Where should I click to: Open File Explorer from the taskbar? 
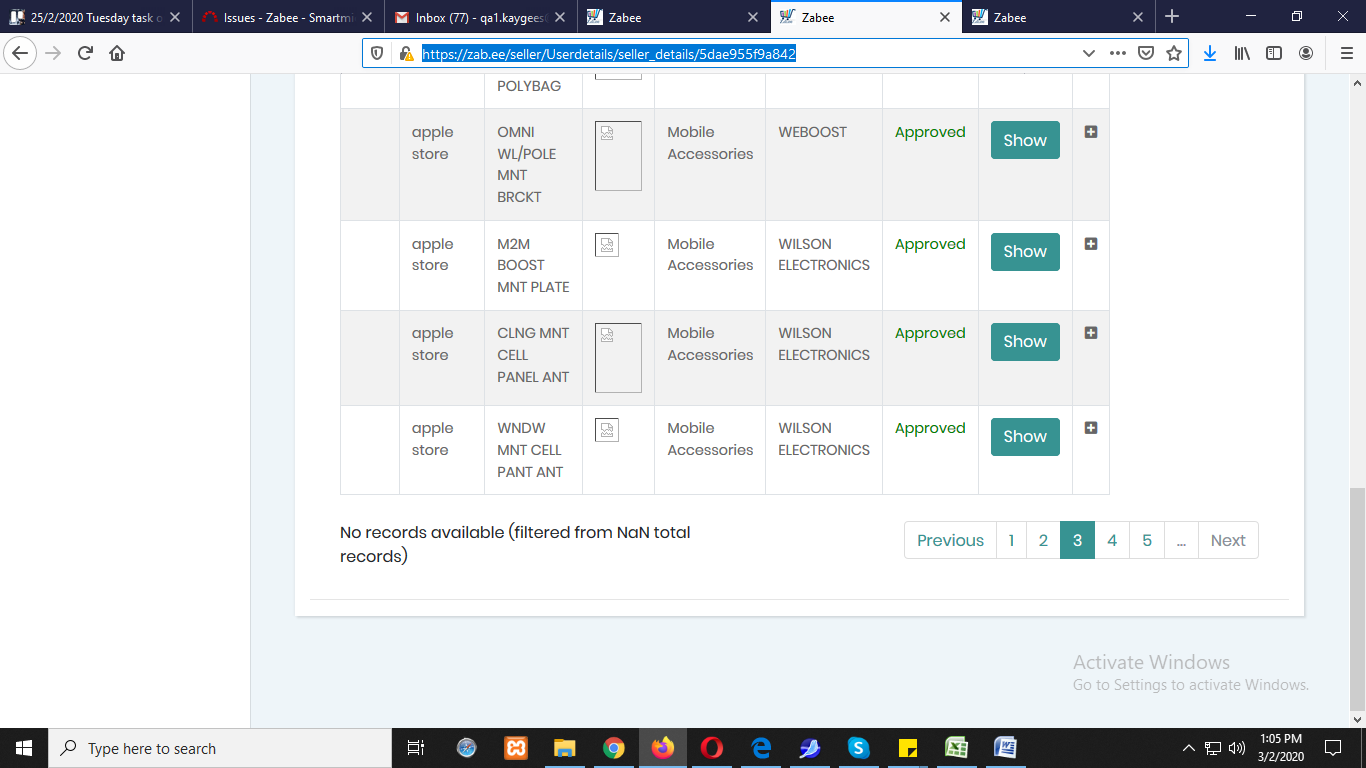565,748
